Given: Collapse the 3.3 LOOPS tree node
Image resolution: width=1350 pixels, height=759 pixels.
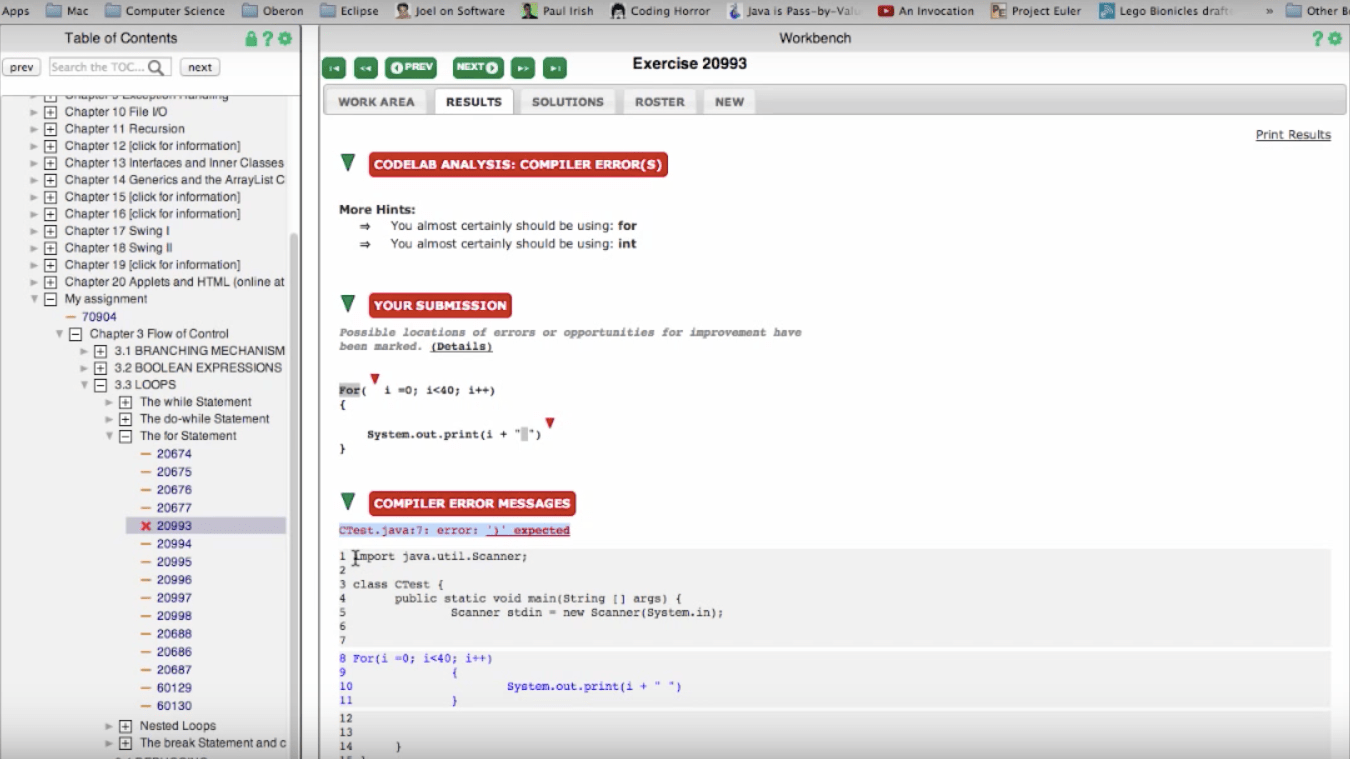Looking at the screenshot, I should pyautogui.click(x=100, y=385).
